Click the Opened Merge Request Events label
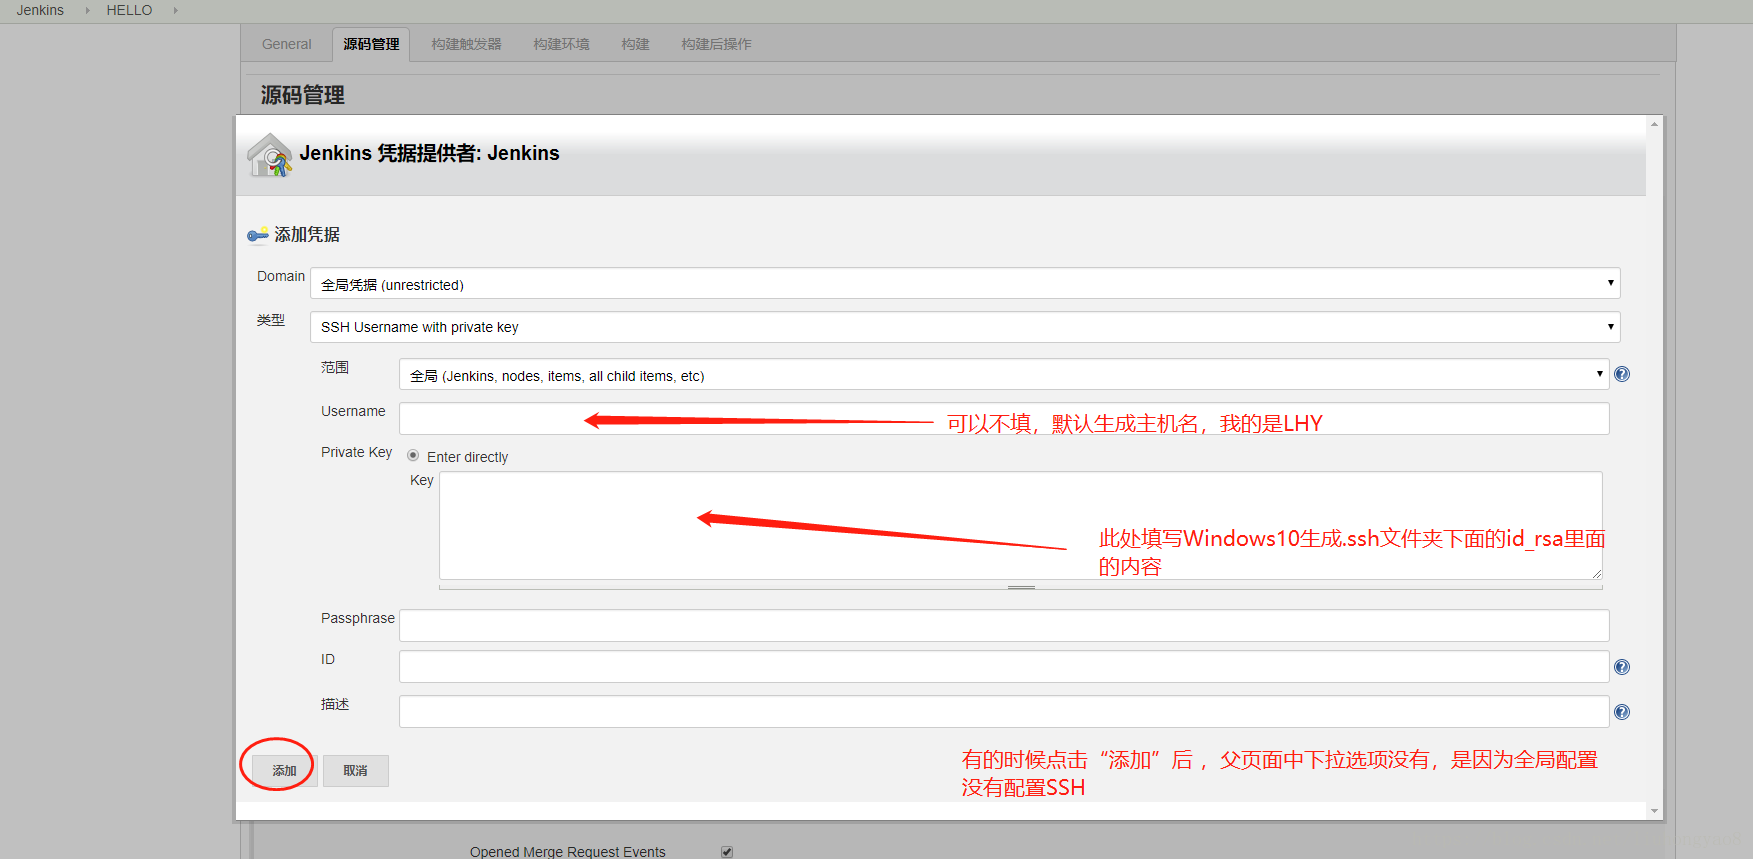Image resolution: width=1753 pixels, height=859 pixels. 567,852
